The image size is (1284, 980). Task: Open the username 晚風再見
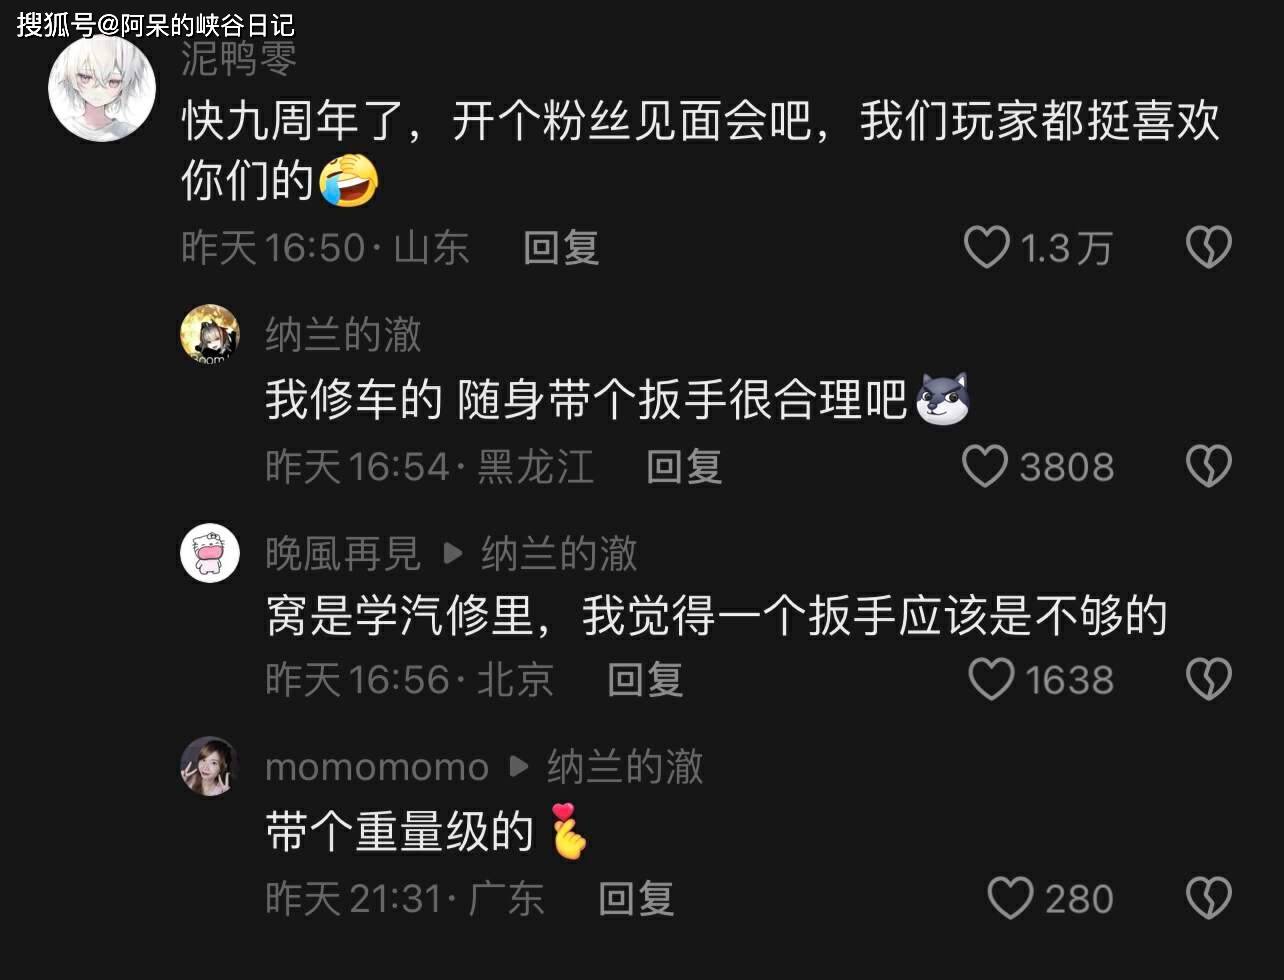(343, 553)
